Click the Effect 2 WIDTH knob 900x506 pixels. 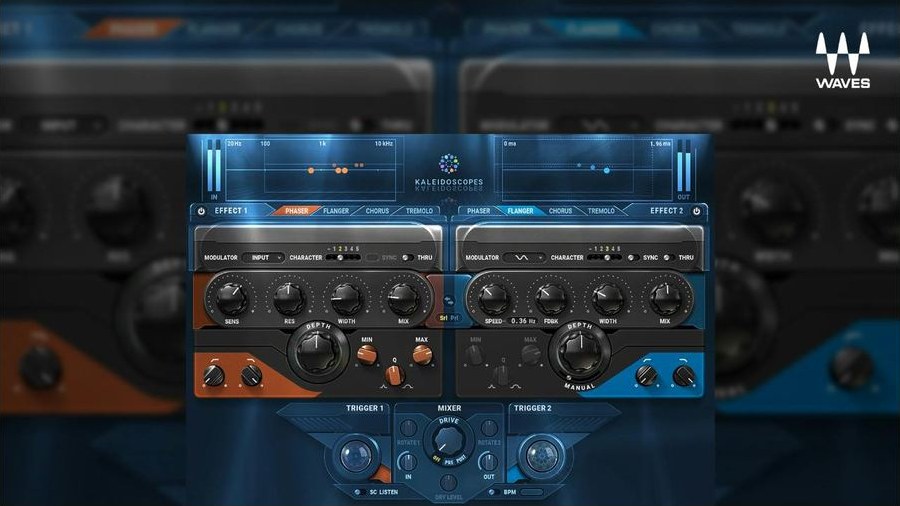[x=608, y=298]
